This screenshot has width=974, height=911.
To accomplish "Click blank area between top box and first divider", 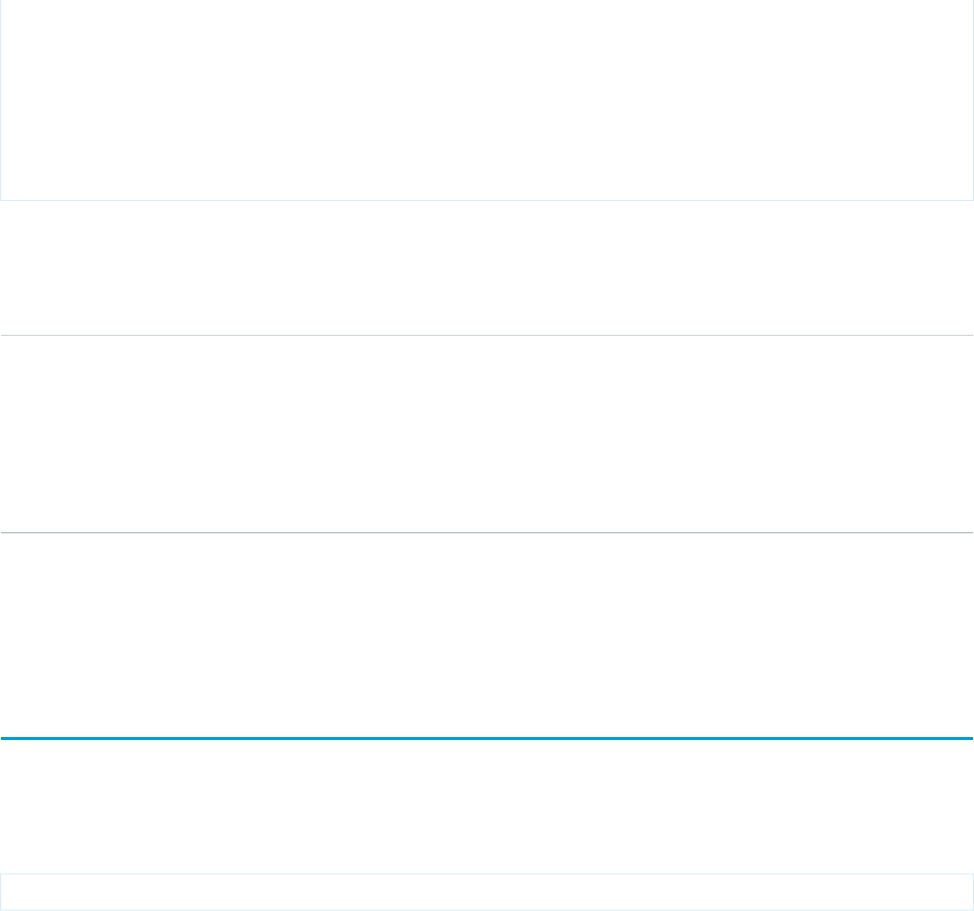I will [487, 268].
